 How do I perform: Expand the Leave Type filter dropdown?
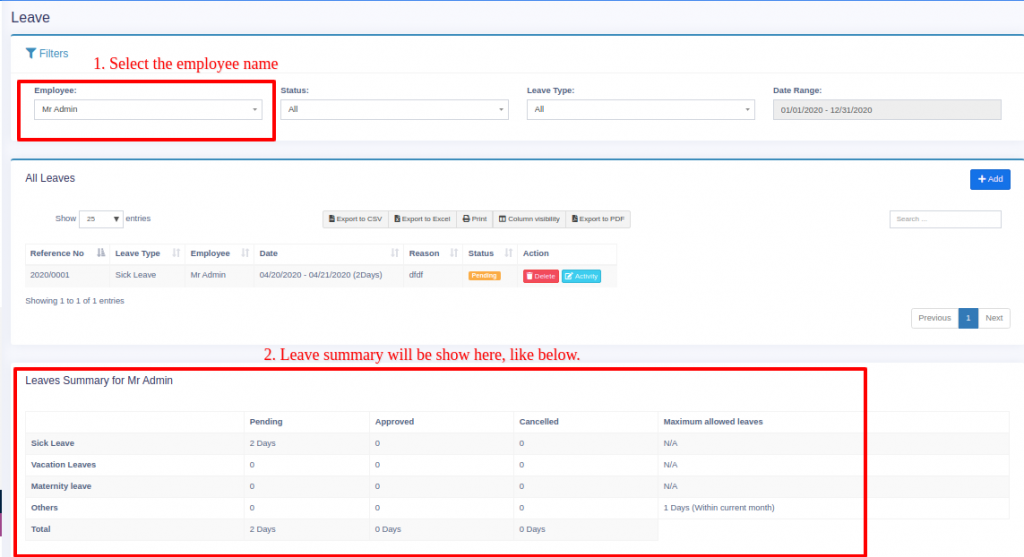coord(640,109)
